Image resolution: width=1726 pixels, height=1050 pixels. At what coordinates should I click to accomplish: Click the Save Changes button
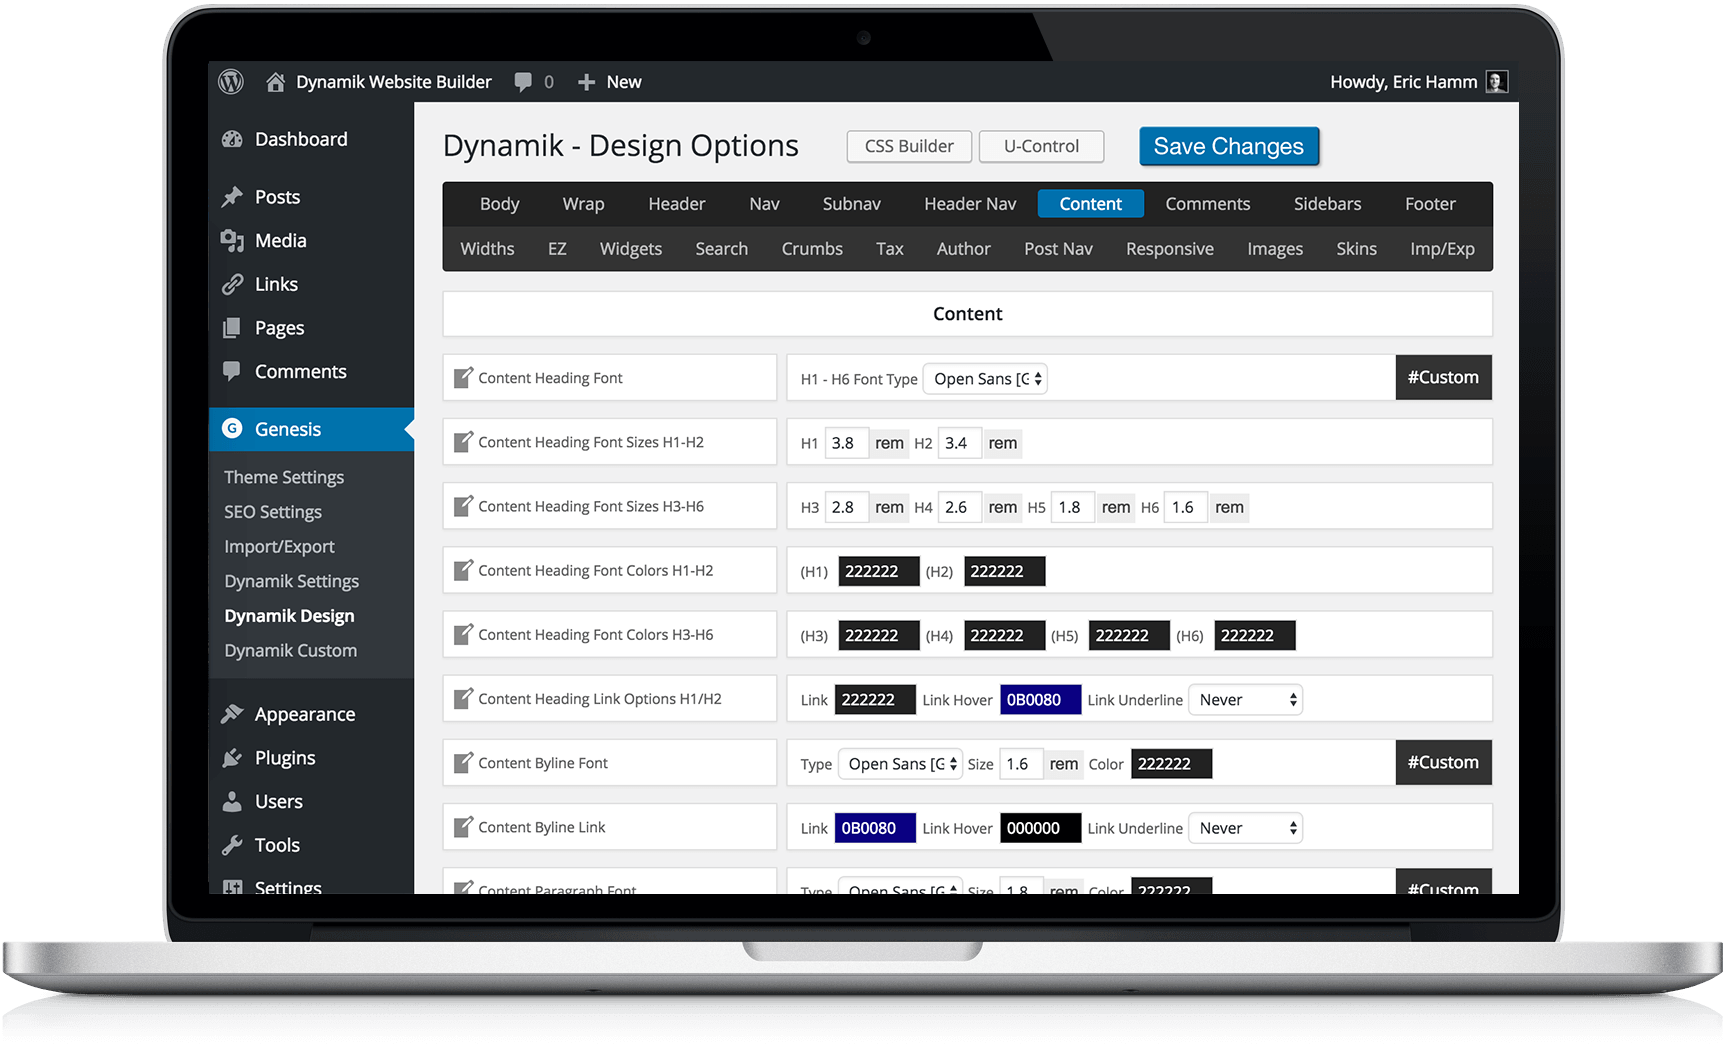pyautogui.click(x=1229, y=146)
